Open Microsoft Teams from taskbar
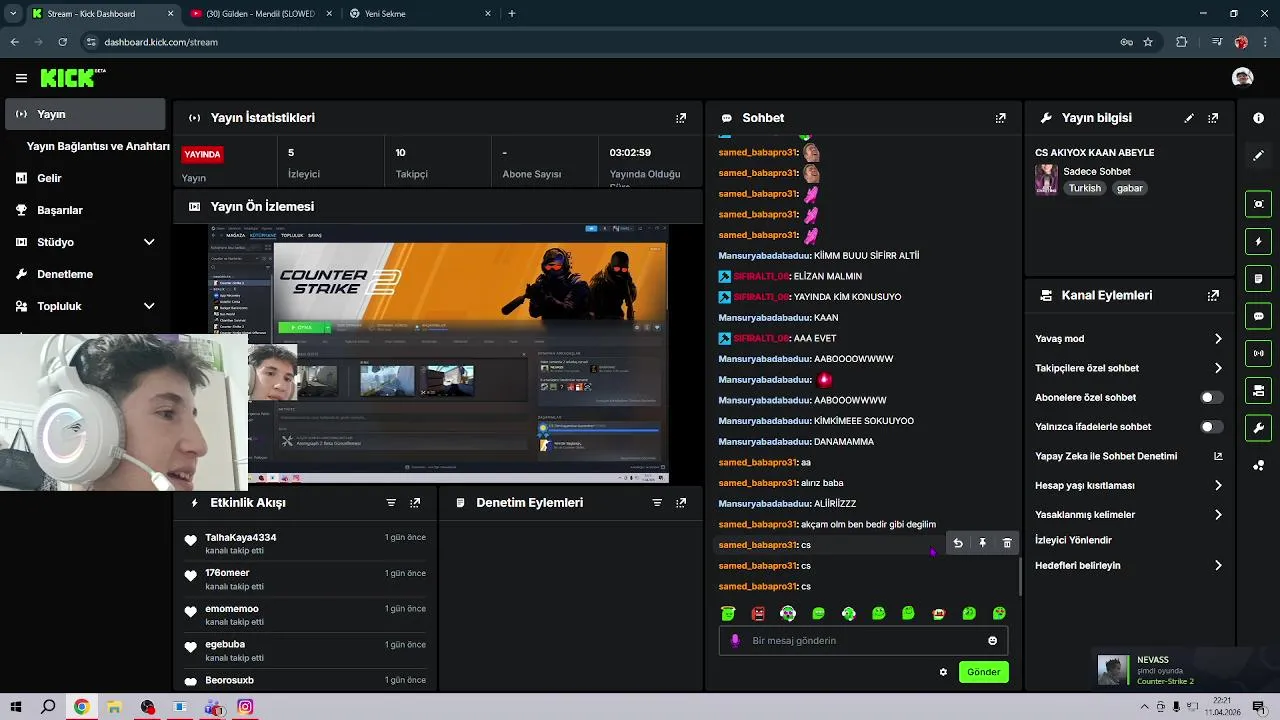1280x720 pixels. point(213,707)
